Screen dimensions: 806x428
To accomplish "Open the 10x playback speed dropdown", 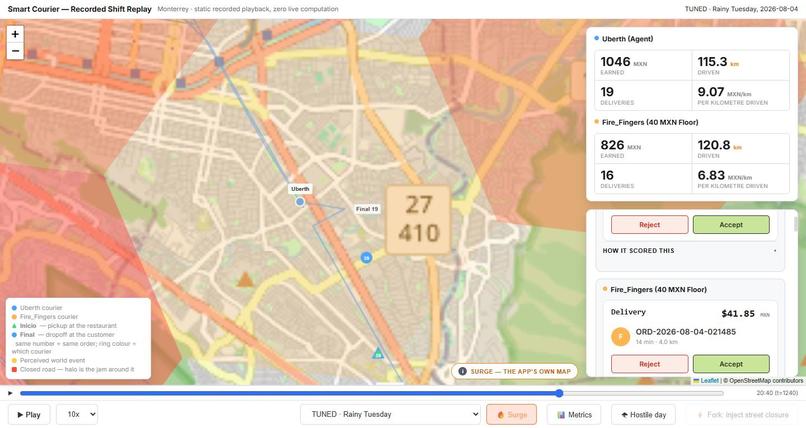I will (x=77, y=414).
